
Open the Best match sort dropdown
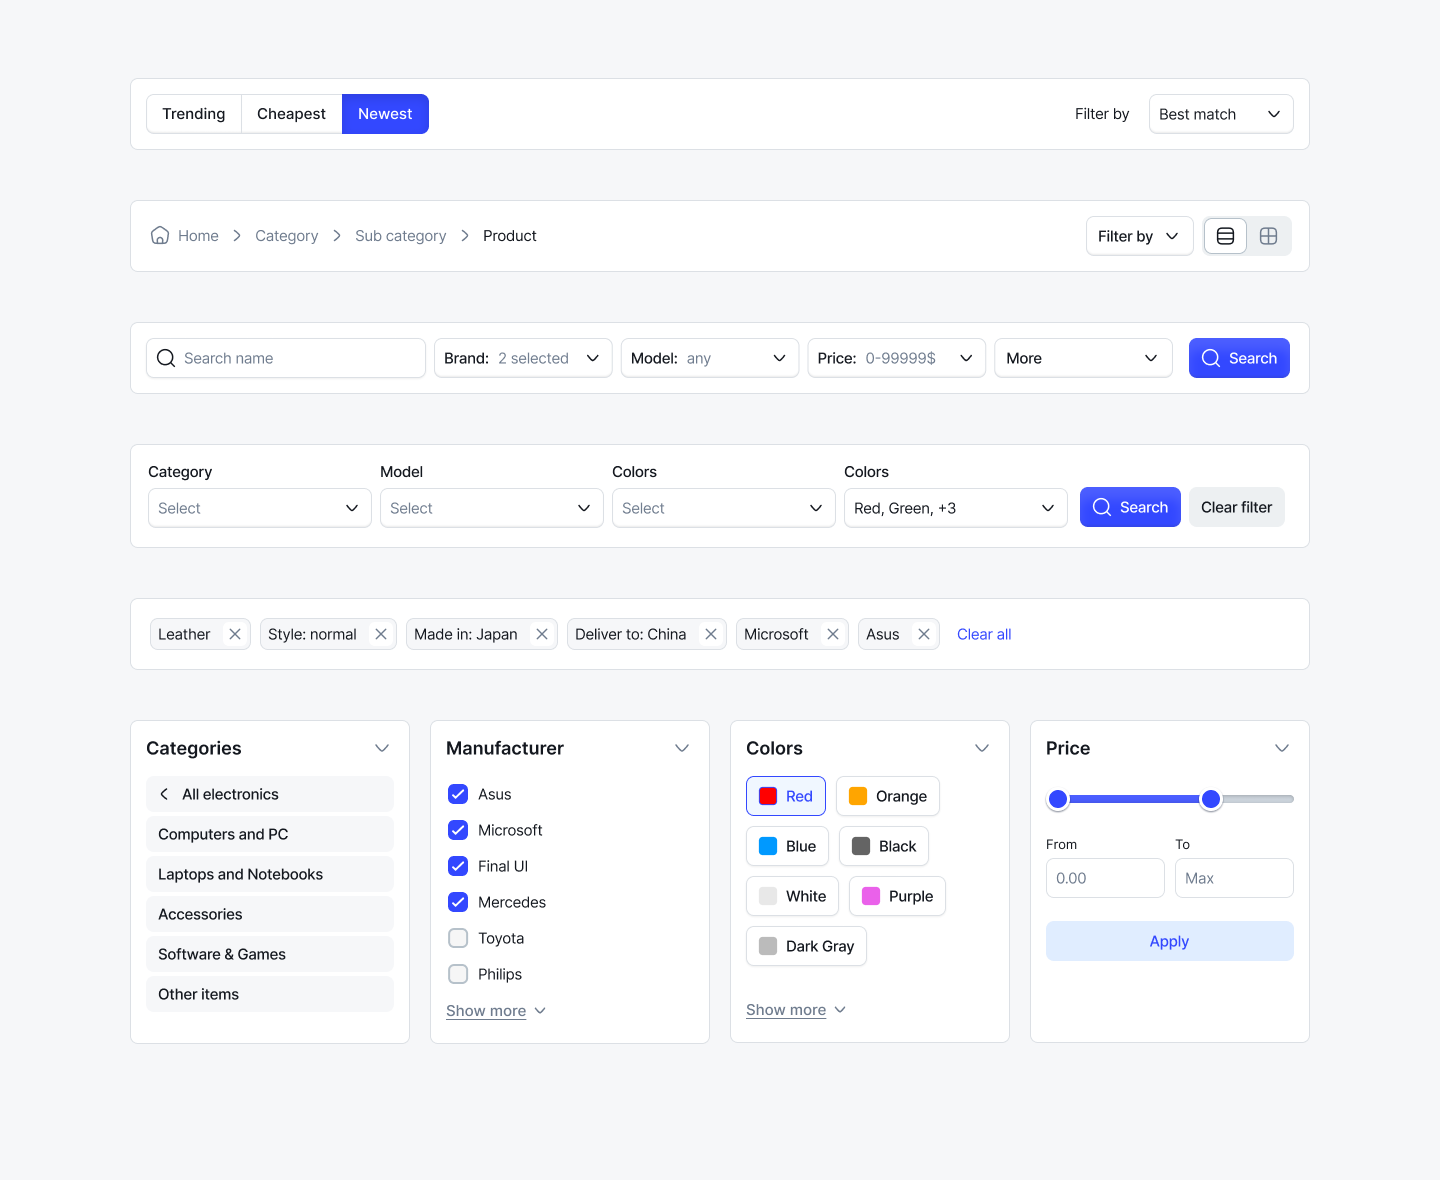1220,113
